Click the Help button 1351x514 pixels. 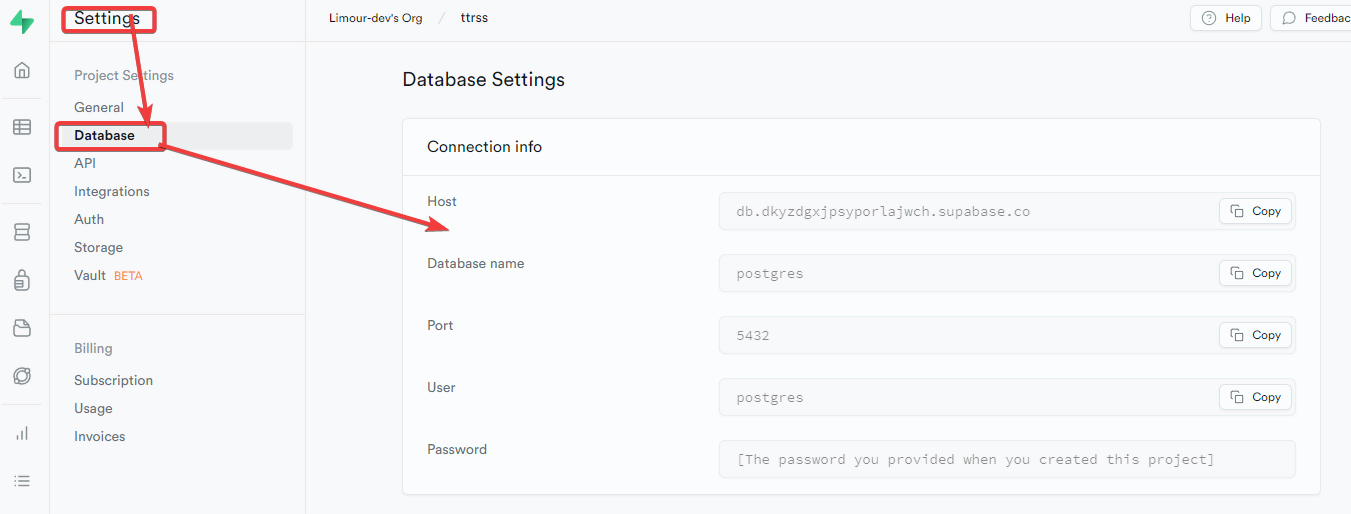[x=1225, y=18]
